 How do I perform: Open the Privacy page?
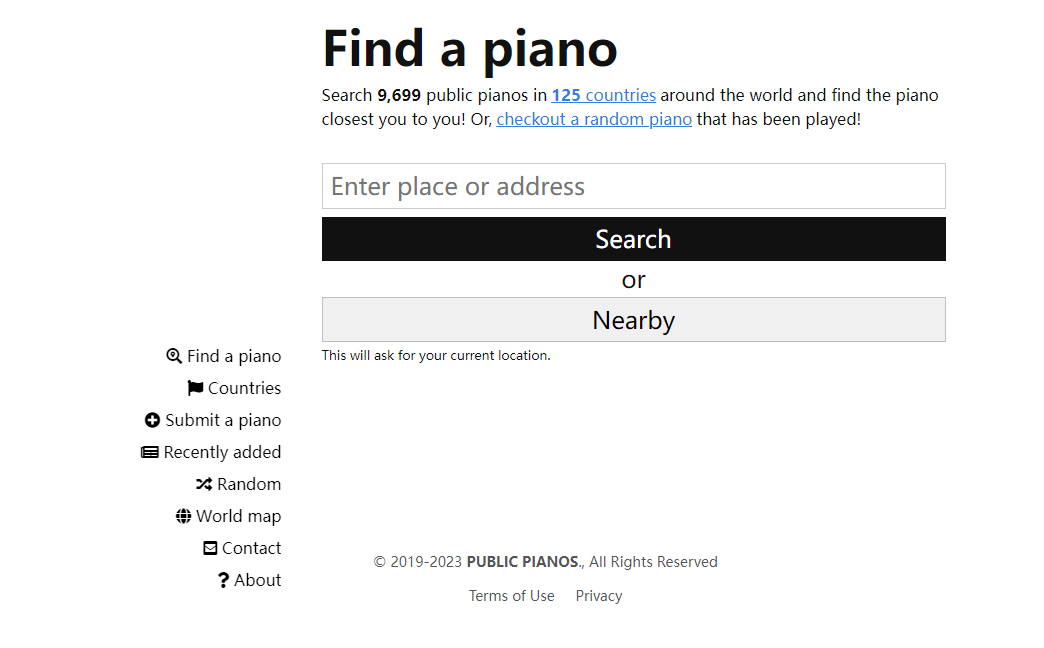click(x=598, y=595)
